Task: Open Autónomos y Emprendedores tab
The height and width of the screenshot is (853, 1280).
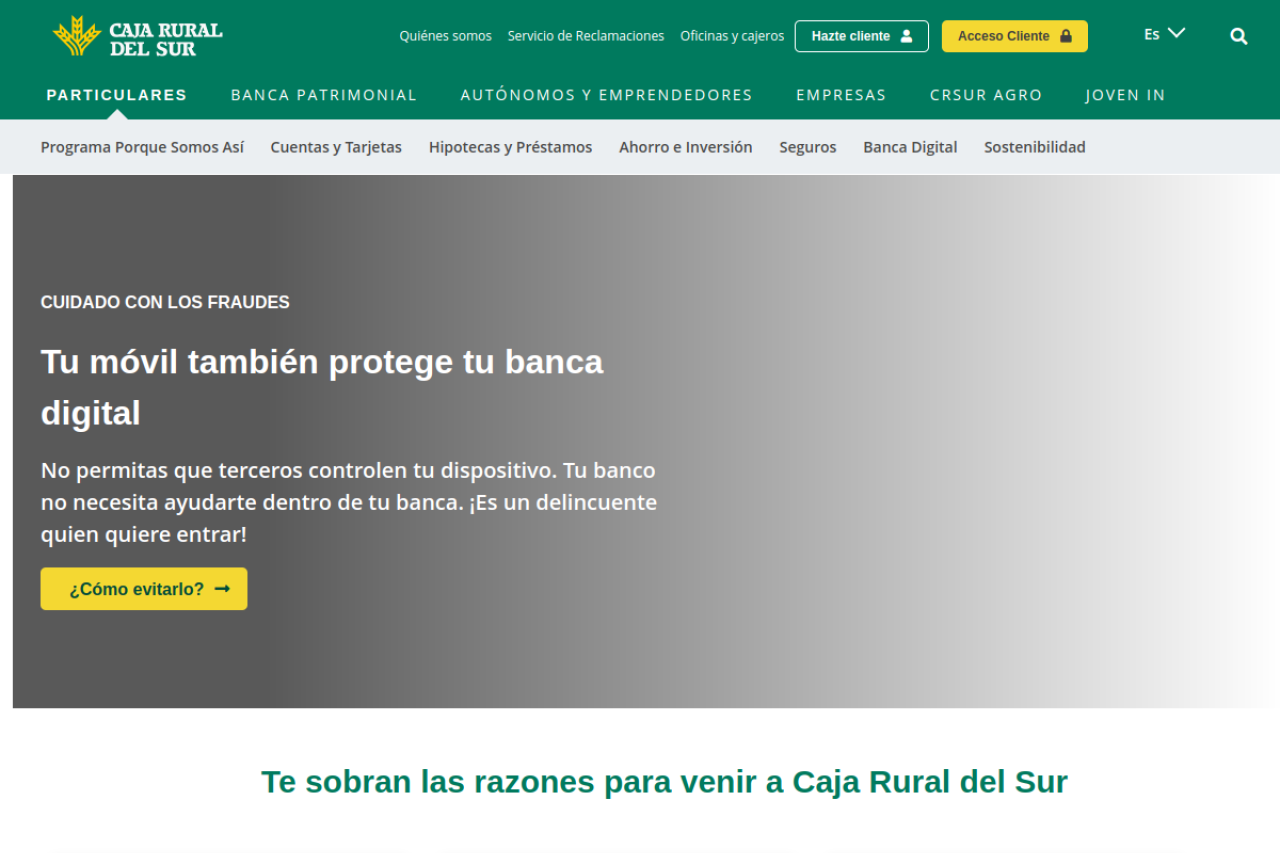Action: [607, 95]
